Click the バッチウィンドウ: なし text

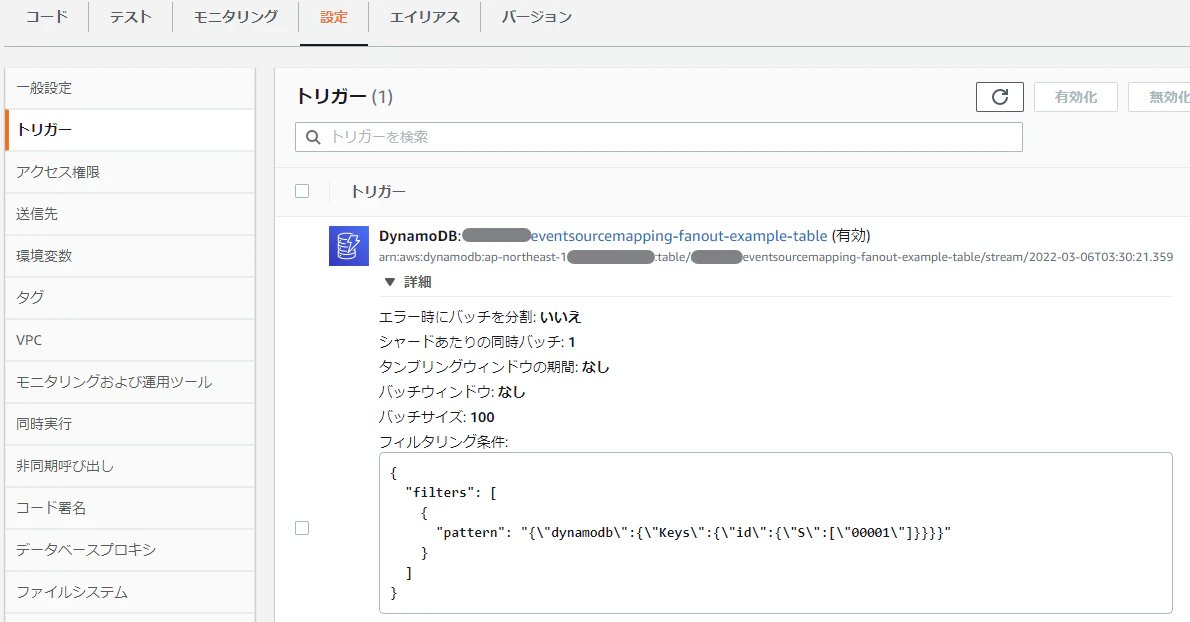[x=452, y=392]
